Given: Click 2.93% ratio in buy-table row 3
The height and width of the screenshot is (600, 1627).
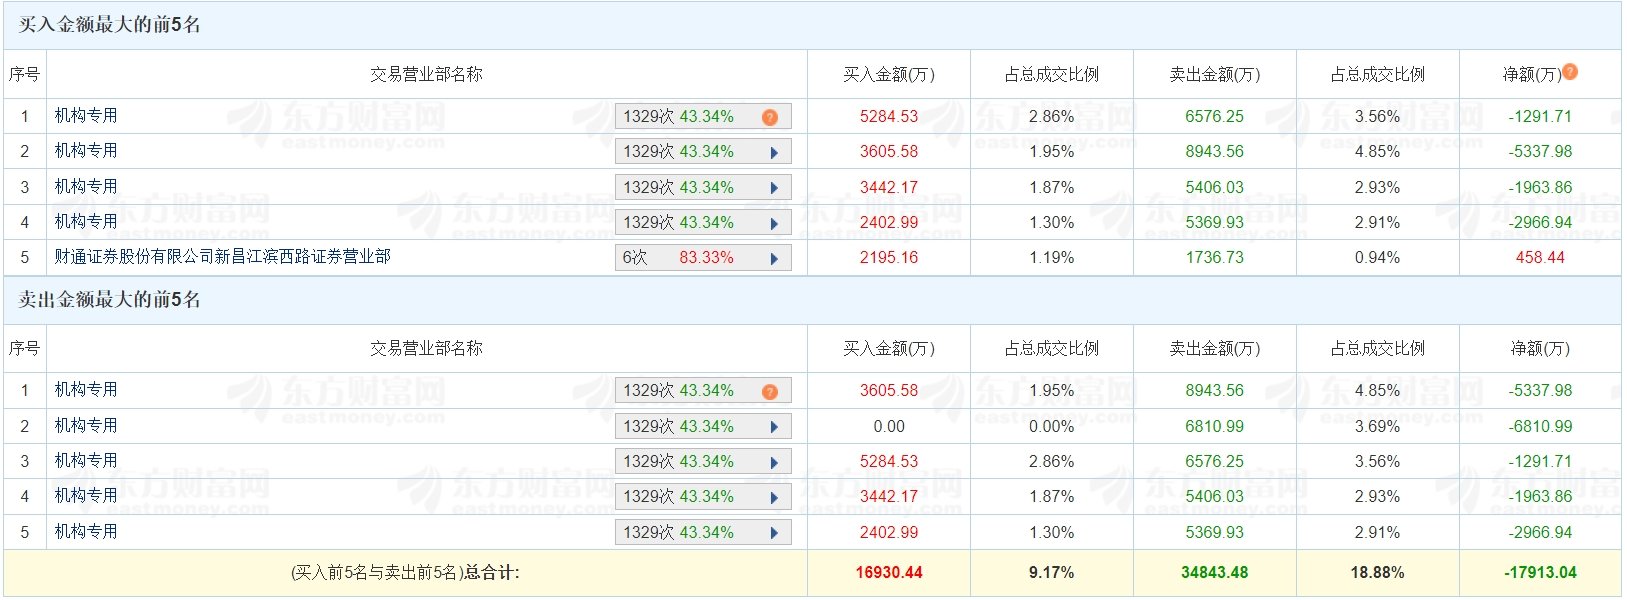Looking at the screenshot, I should pos(1377,188).
